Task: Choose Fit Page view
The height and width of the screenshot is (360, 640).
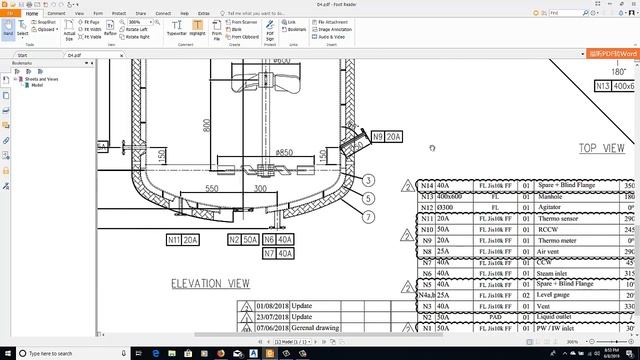Action: pos(89,22)
